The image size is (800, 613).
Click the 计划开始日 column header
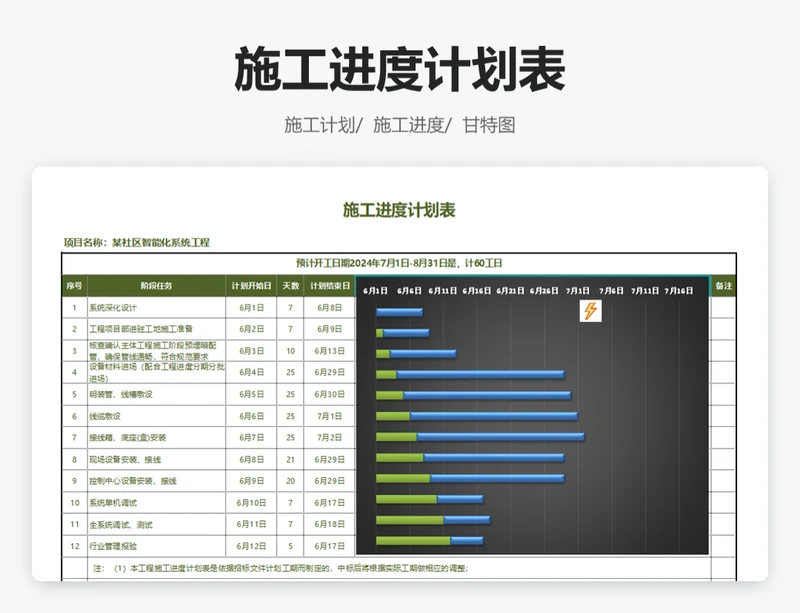252,286
